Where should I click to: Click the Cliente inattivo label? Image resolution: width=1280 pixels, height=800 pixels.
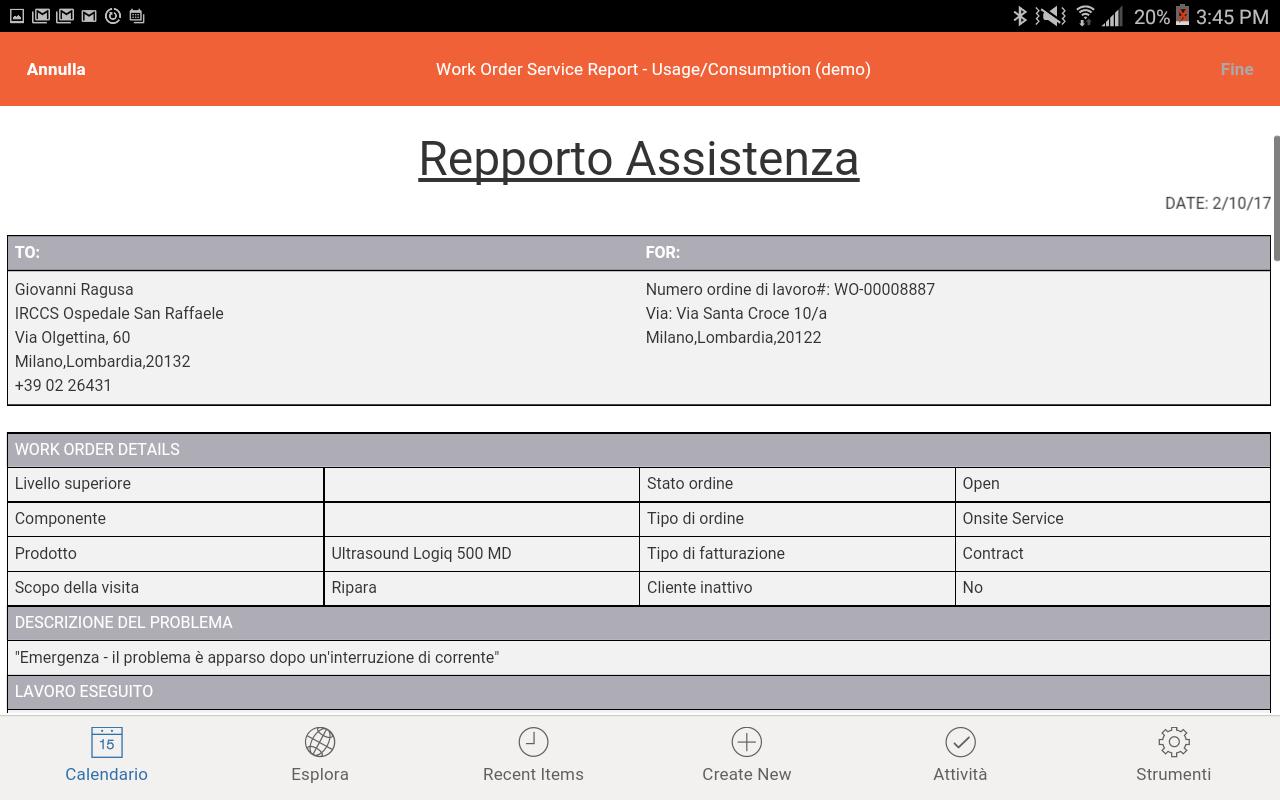(699, 587)
